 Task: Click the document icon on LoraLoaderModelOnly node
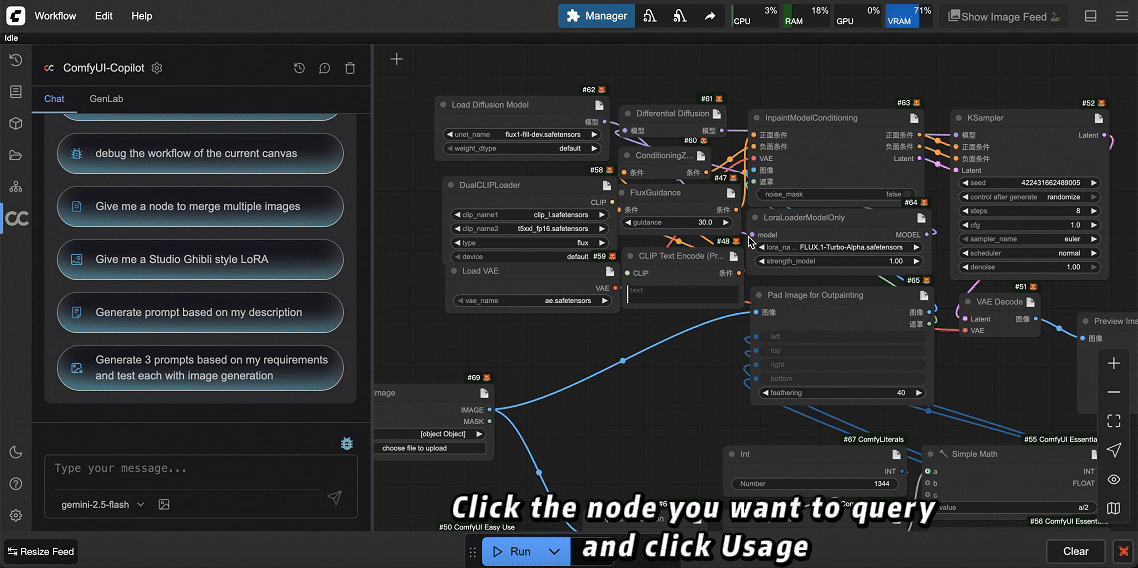[921, 218]
